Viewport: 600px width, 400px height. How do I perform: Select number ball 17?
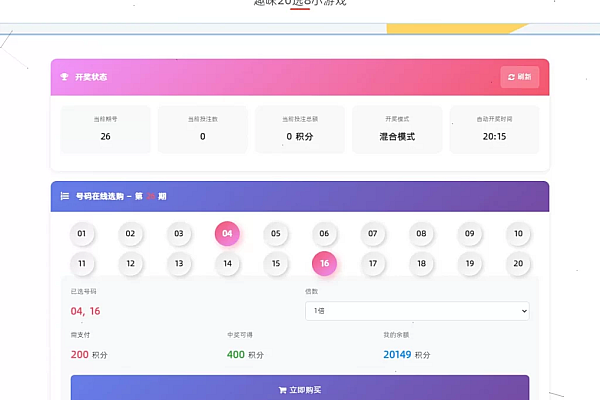pyautogui.click(x=373, y=263)
